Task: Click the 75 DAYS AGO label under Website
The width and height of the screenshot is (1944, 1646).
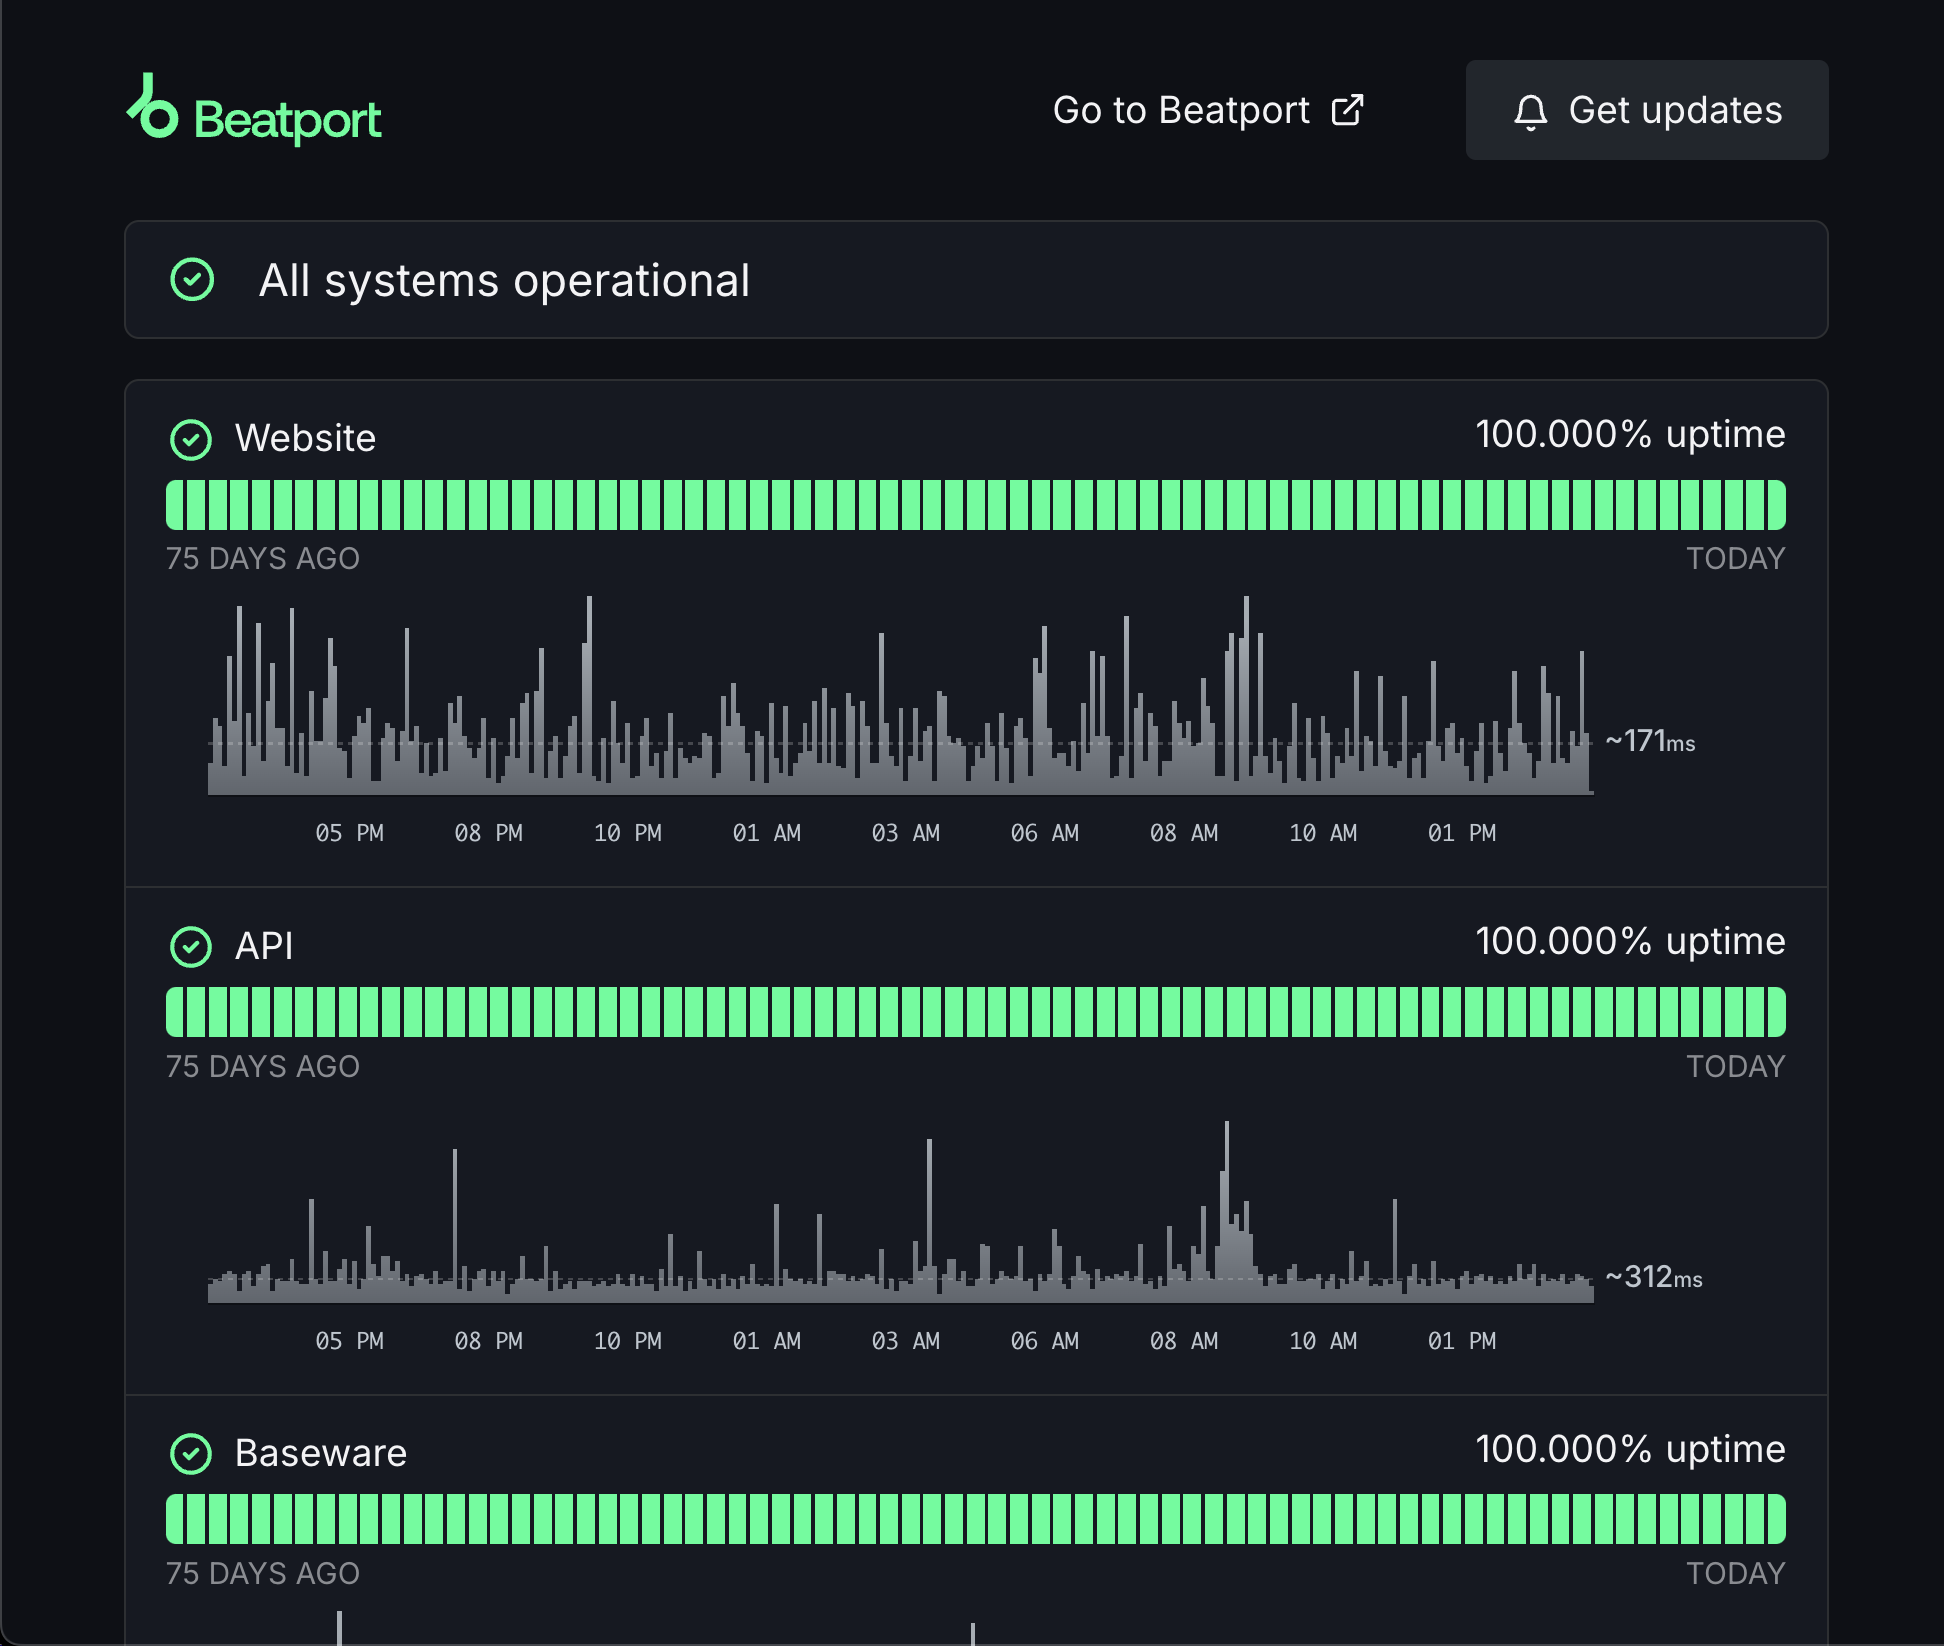Action: [x=263, y=559]
